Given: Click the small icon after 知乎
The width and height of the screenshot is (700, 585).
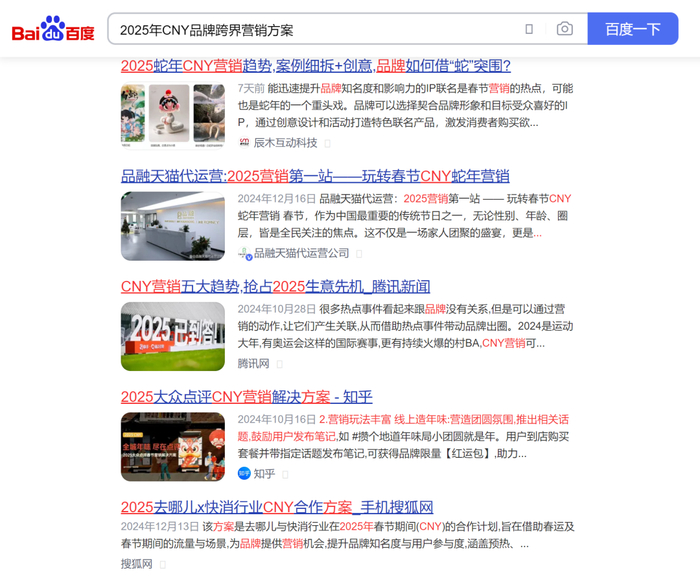Looking at the screenshot, I should (285, 474).
